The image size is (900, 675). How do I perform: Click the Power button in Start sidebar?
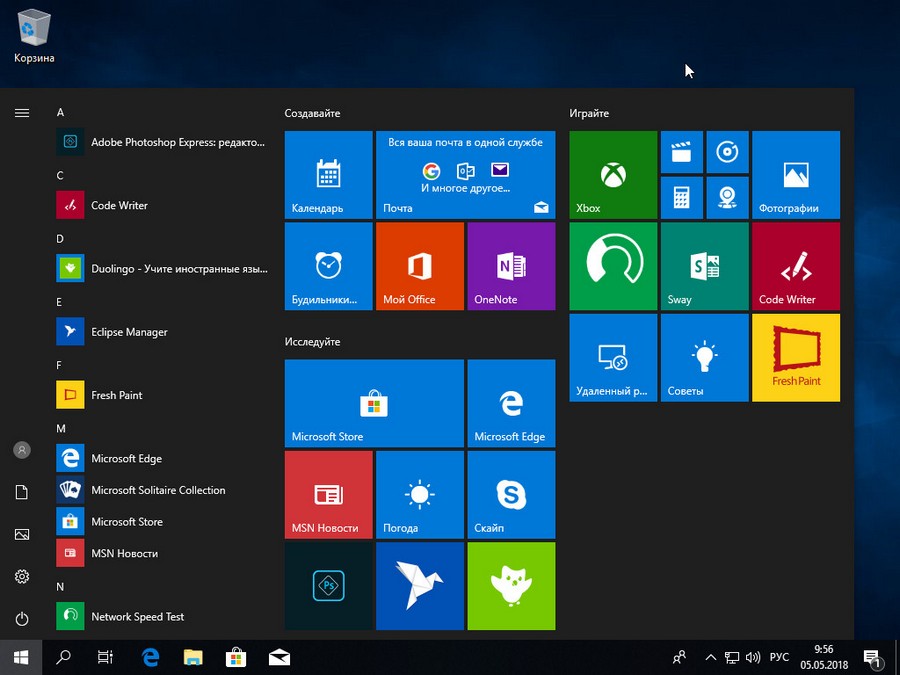[22, 619]
